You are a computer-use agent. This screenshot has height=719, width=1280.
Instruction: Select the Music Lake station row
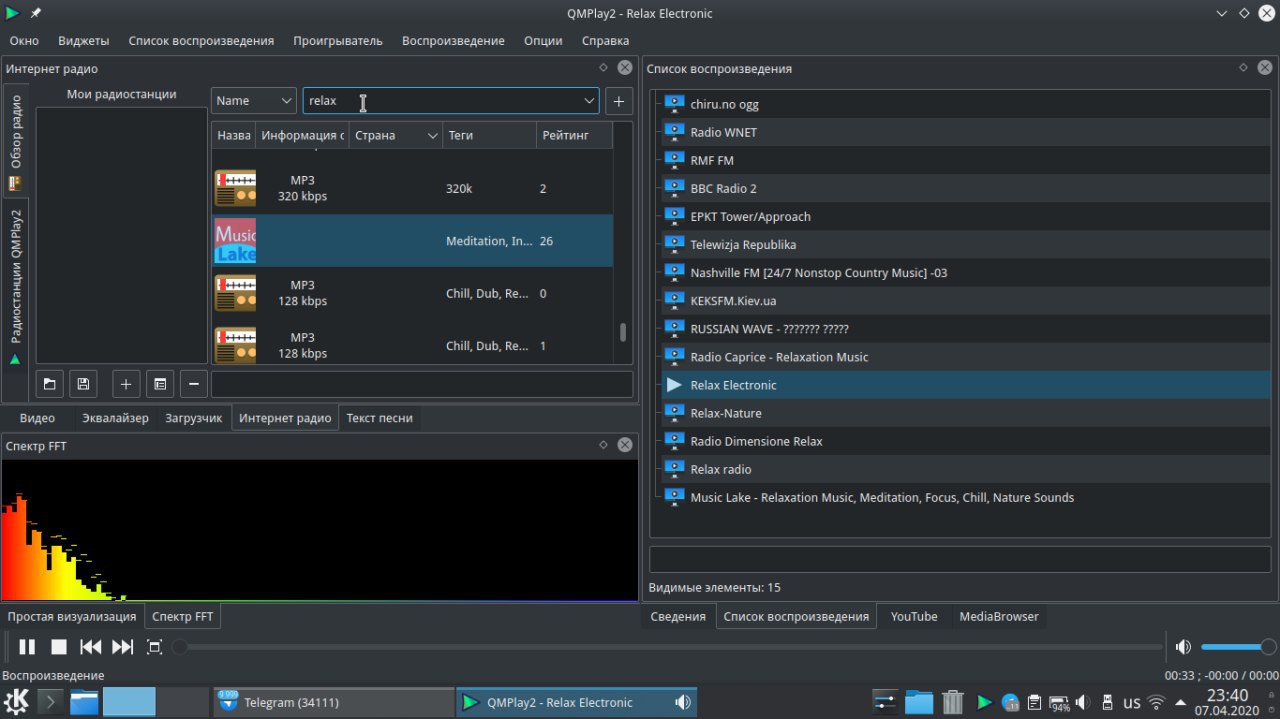pos(412,241)
